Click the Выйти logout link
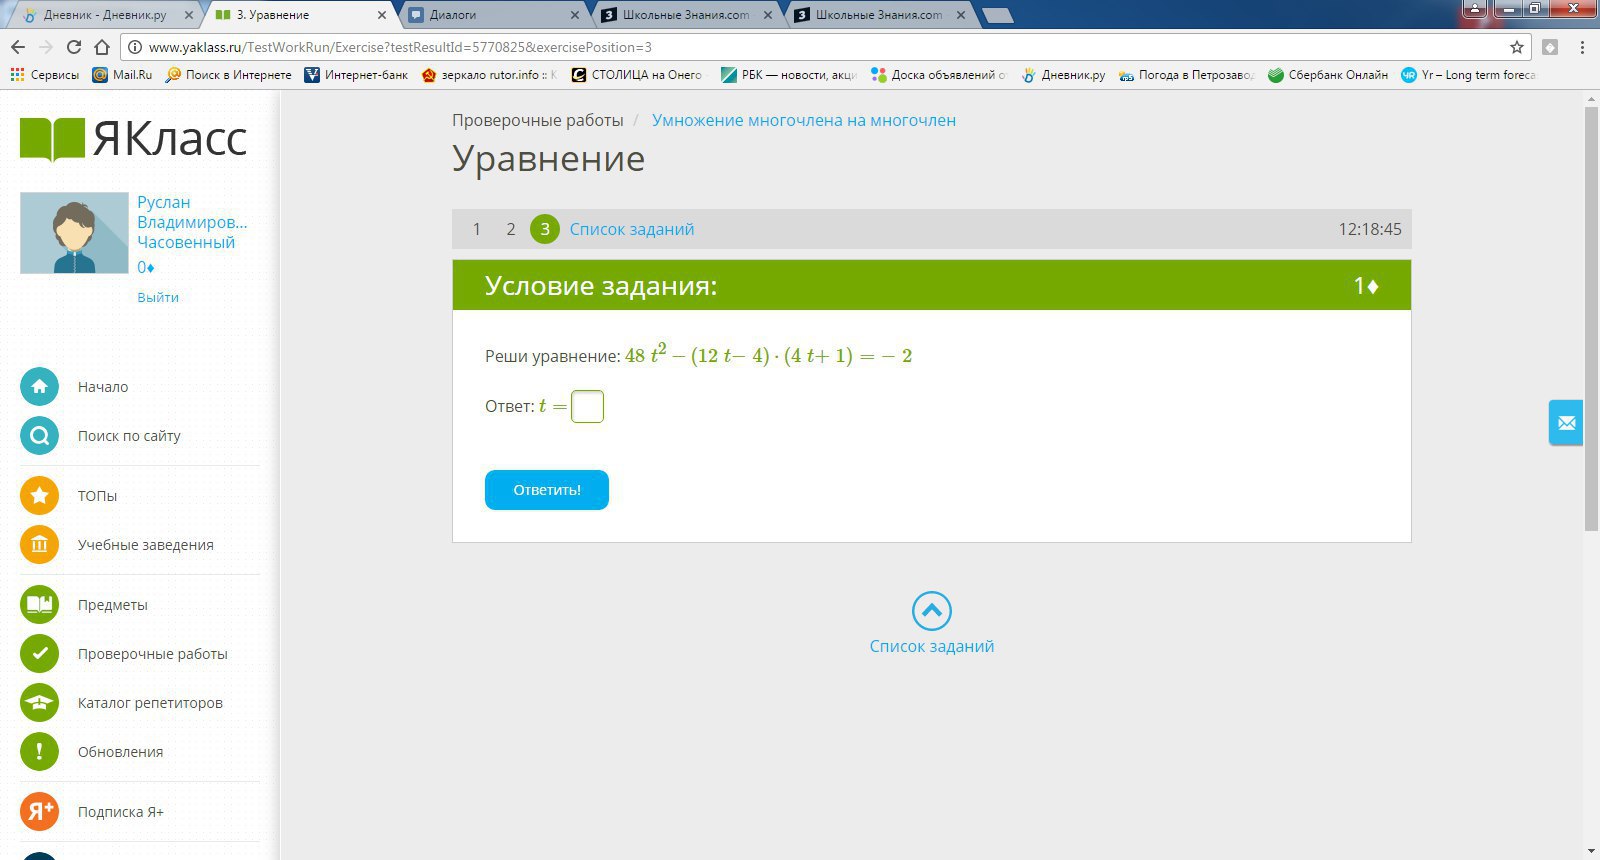Screen dimensions: 1600x860 [x=158, y=297]
